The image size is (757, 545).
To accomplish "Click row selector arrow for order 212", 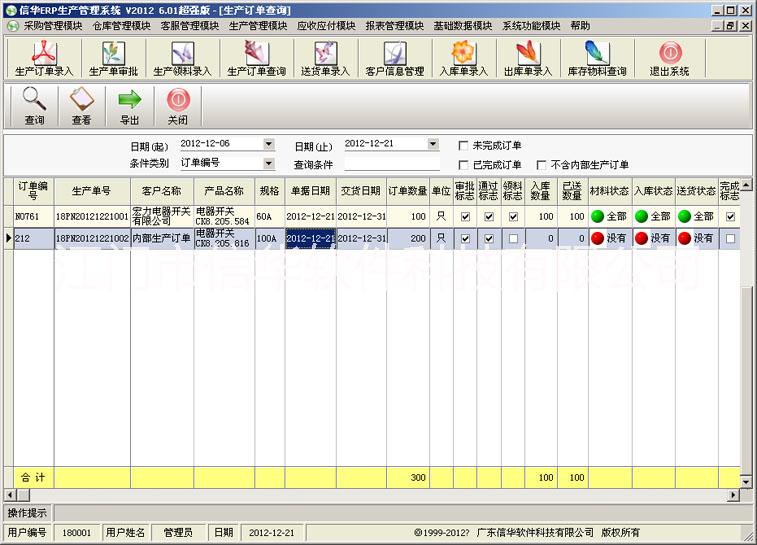I will coord(9,238).
